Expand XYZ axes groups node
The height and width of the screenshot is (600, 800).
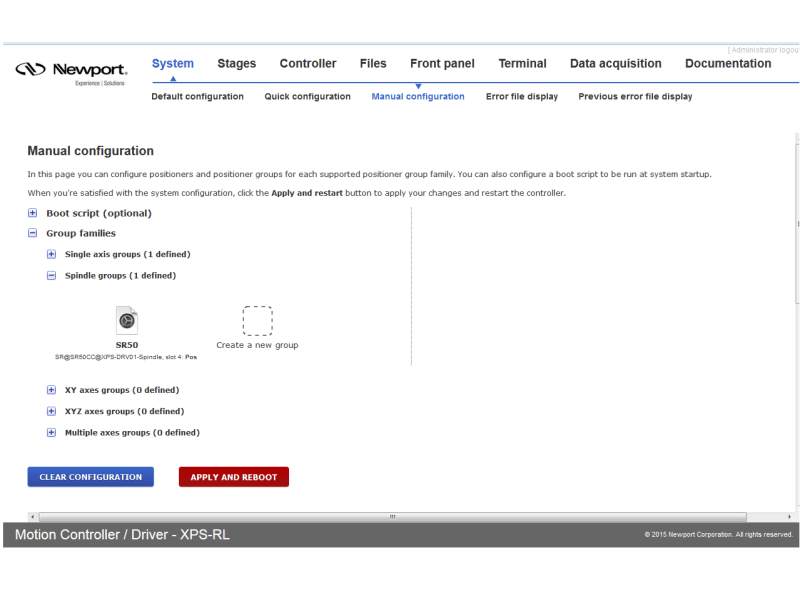[51, 411]
